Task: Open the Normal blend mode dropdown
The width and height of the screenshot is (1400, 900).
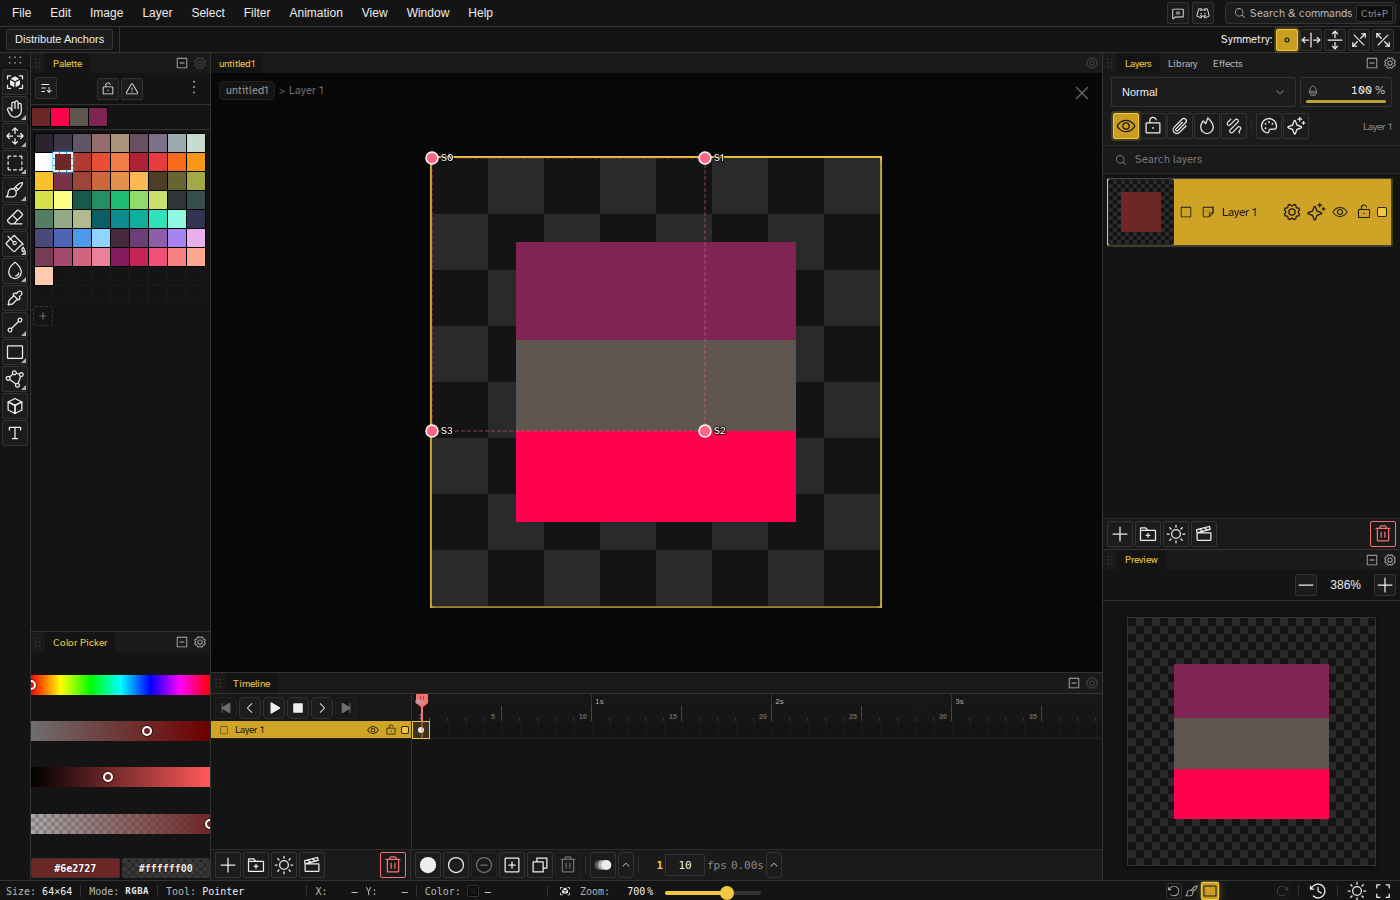Action: pos(1203,92)
